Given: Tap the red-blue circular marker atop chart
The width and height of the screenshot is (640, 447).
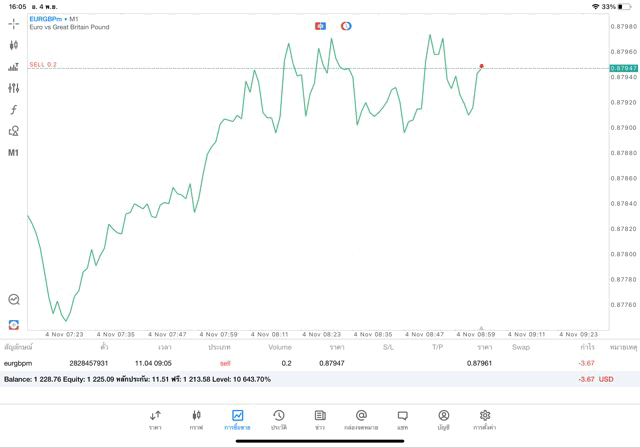Looking at the screenshot, I should click(346, 25).
